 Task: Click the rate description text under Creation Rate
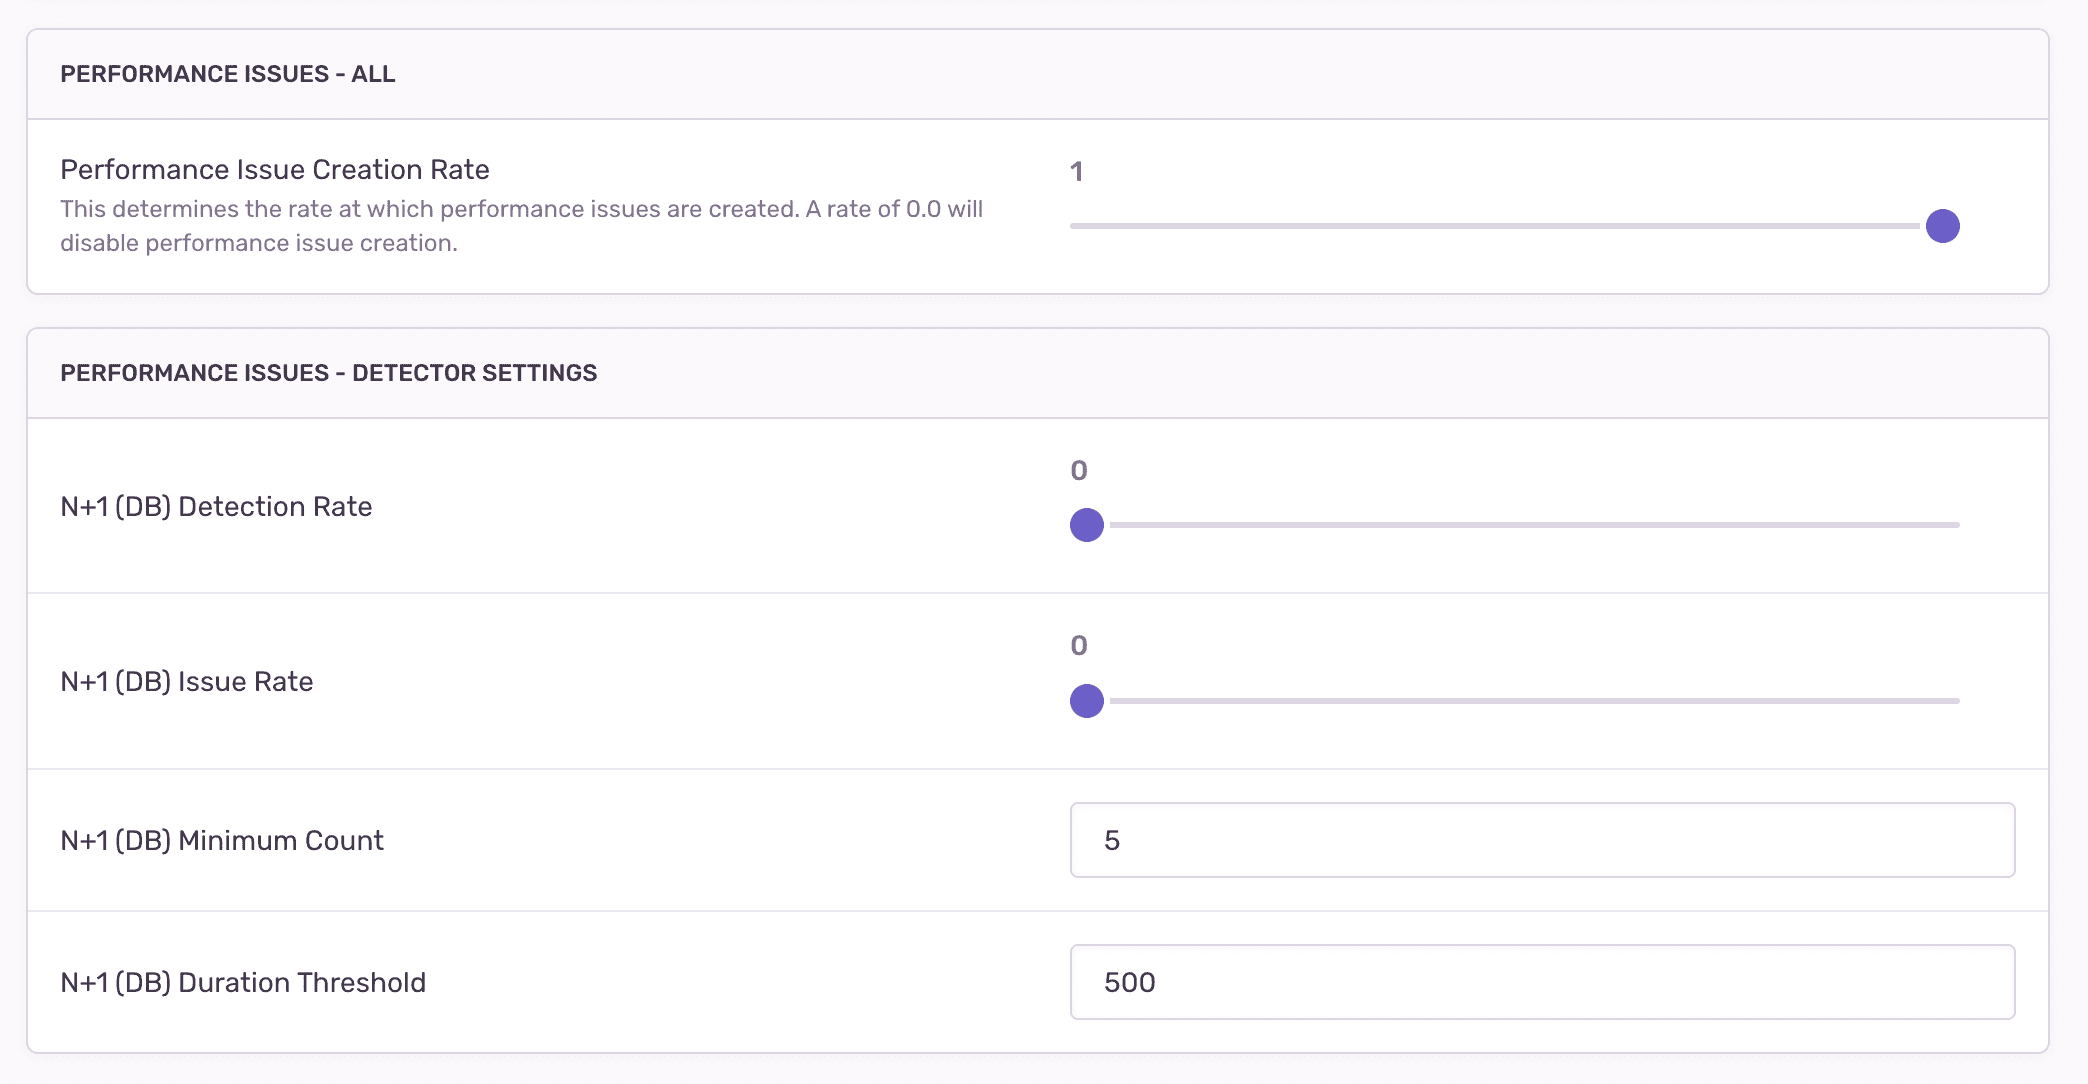tap(521, 225)
